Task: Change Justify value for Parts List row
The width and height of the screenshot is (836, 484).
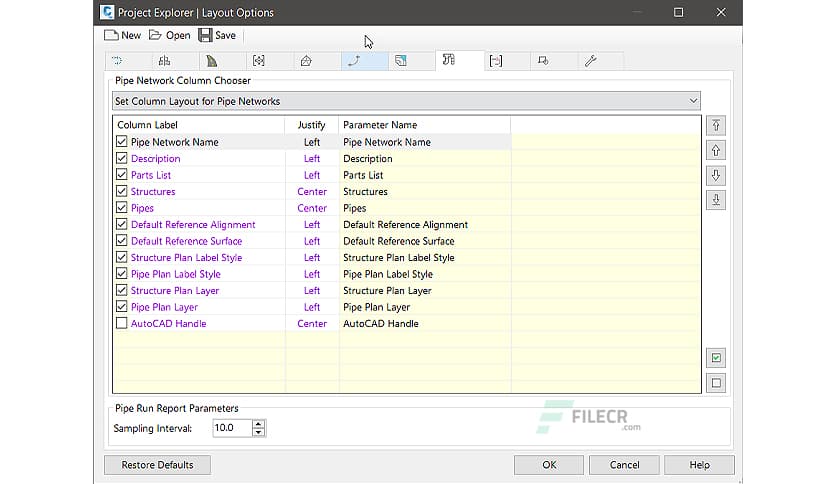Action: pos(312,175)
